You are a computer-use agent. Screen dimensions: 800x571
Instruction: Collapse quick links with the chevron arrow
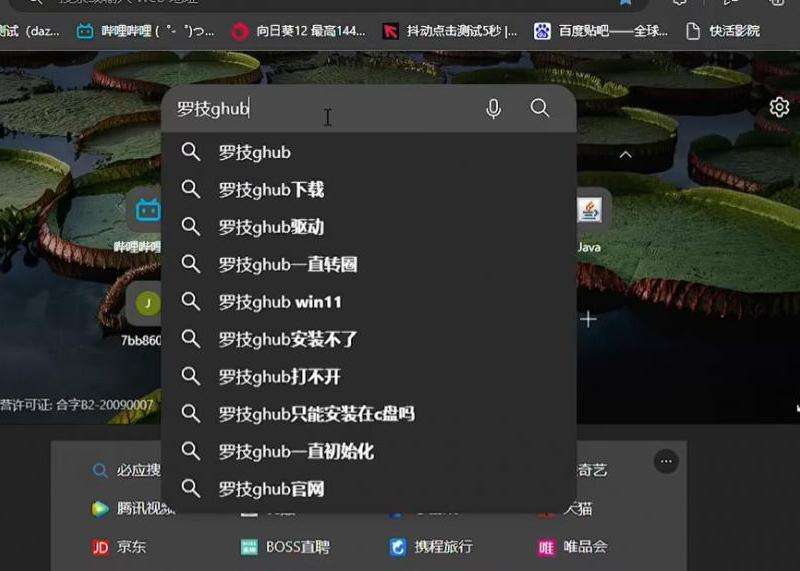coord(625,155)
